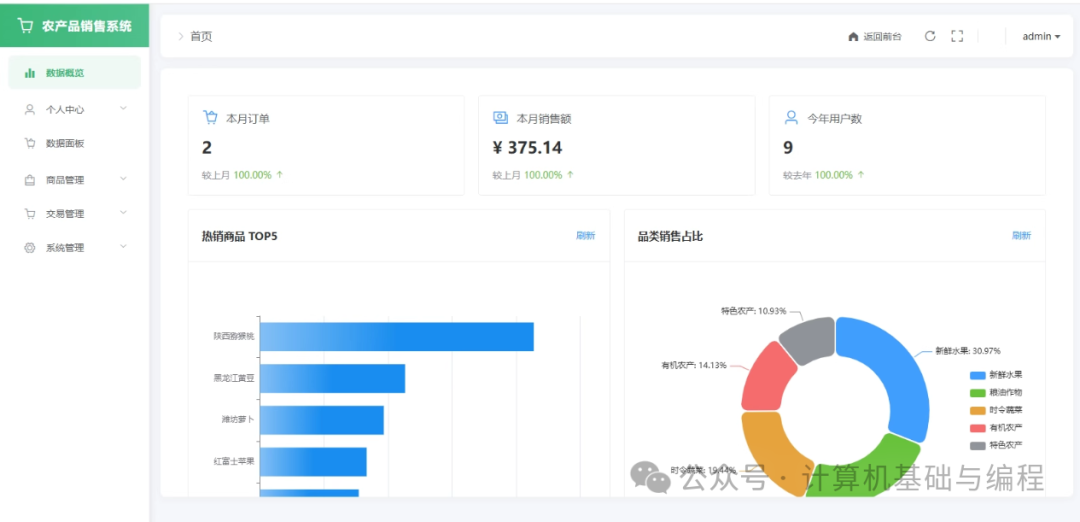The height and width of the screenshot is (522, 1080).
Task: Toggle 特色农产 gray legend swatch
Action: [x=978, y=445]
